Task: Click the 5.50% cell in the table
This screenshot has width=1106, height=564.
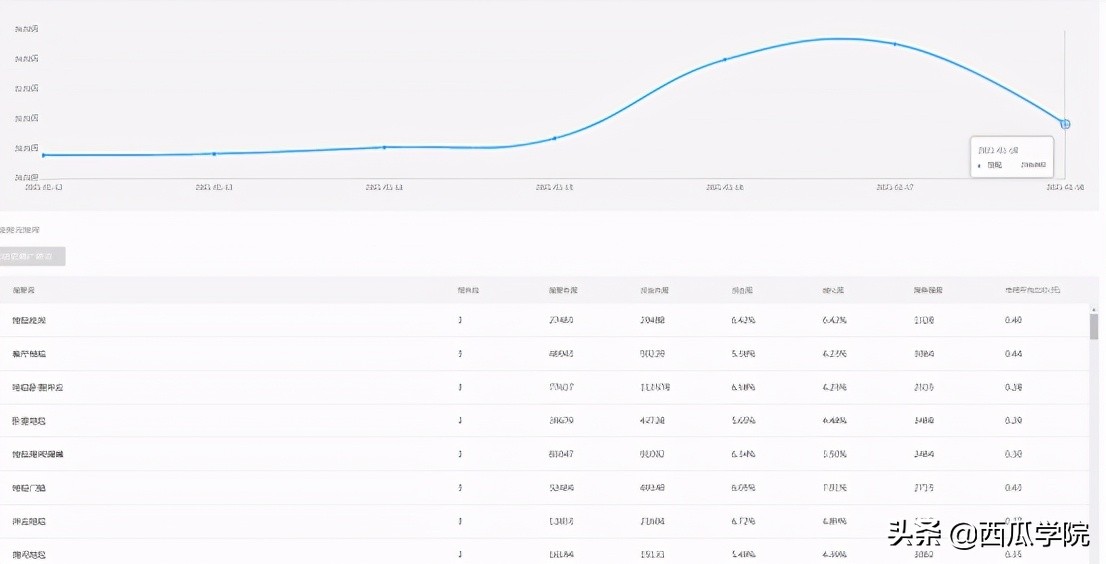Action: (834, 455)
